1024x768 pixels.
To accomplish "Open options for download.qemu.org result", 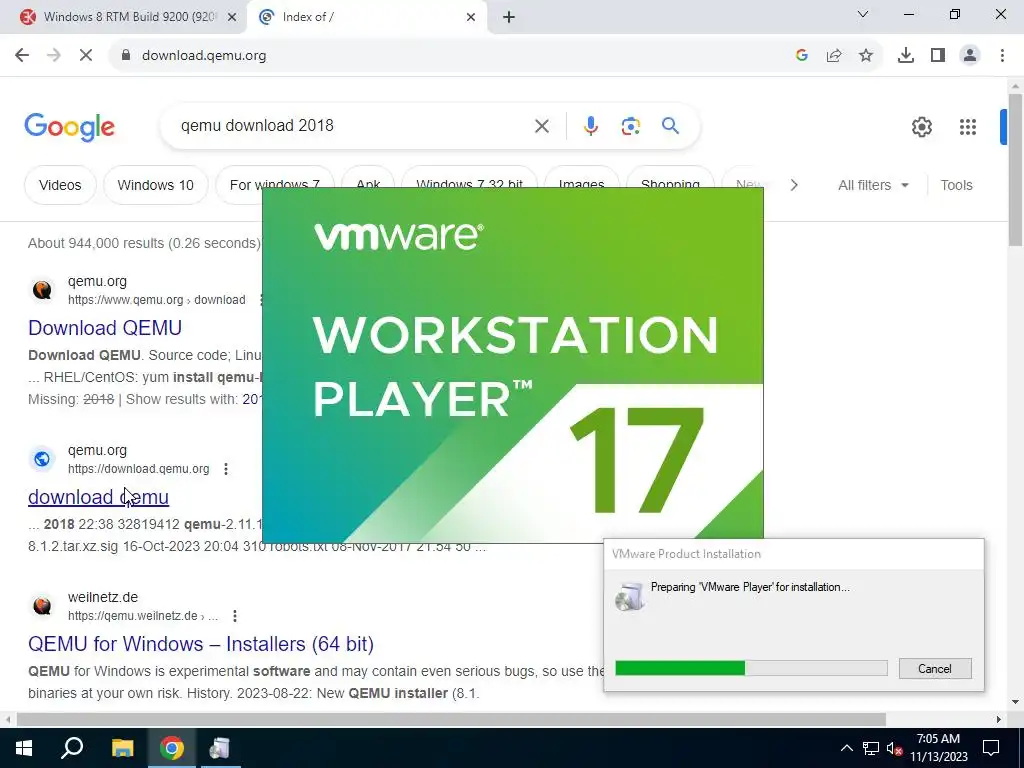I will 226,469.
